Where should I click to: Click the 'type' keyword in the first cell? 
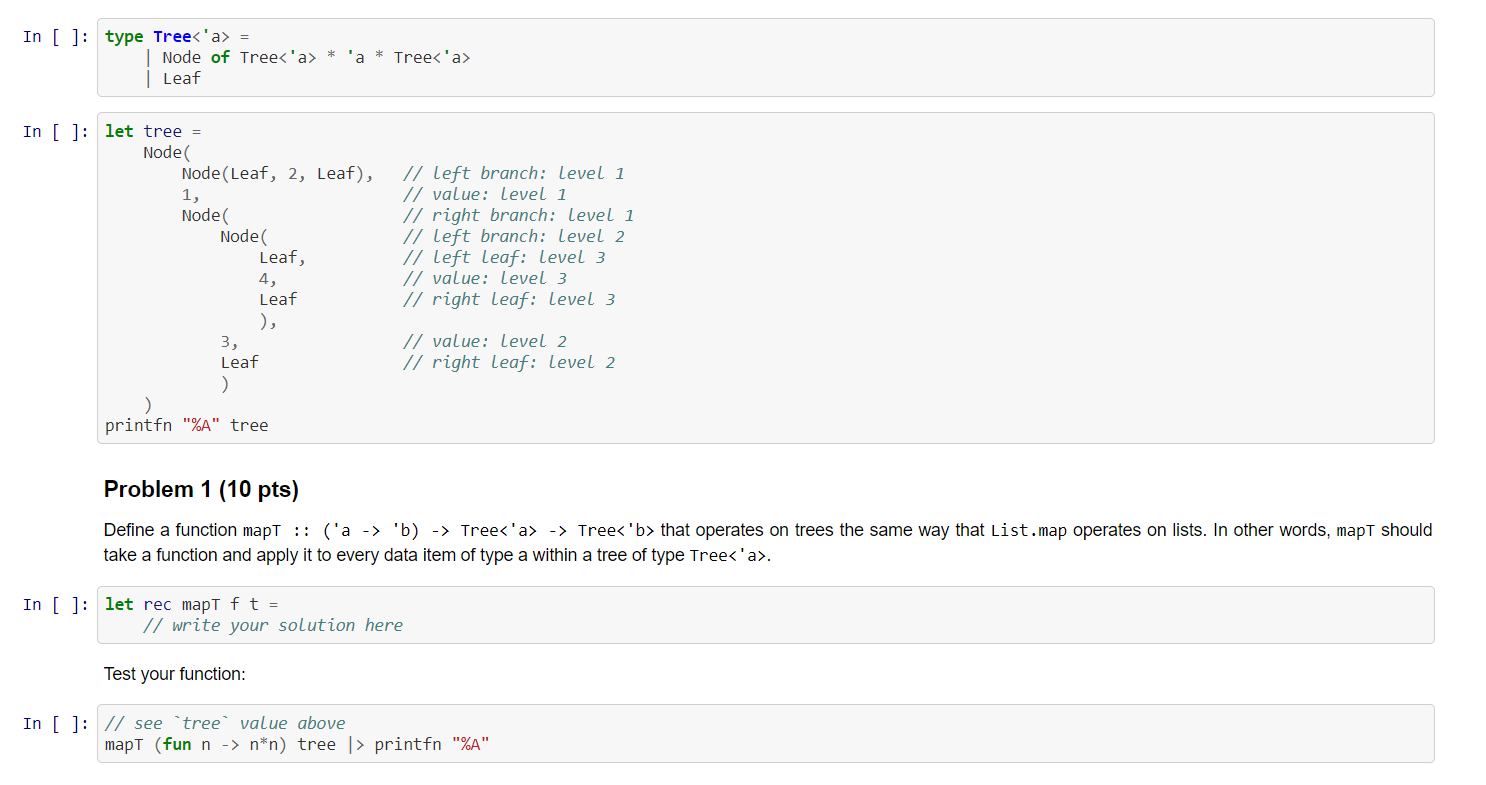124,36
